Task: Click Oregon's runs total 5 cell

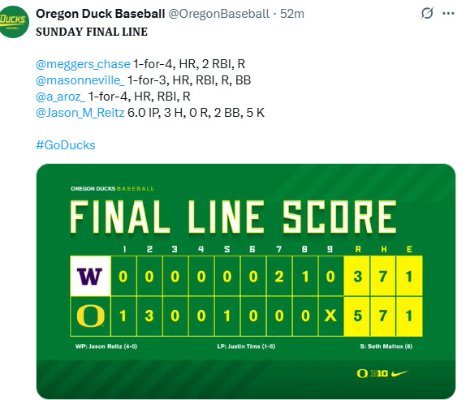Action: 357,316
